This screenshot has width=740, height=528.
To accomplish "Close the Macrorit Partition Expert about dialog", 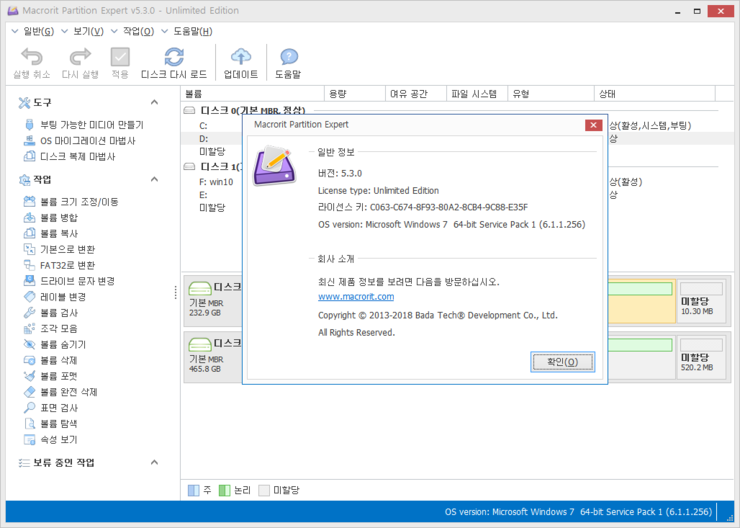I will (593, 125).
